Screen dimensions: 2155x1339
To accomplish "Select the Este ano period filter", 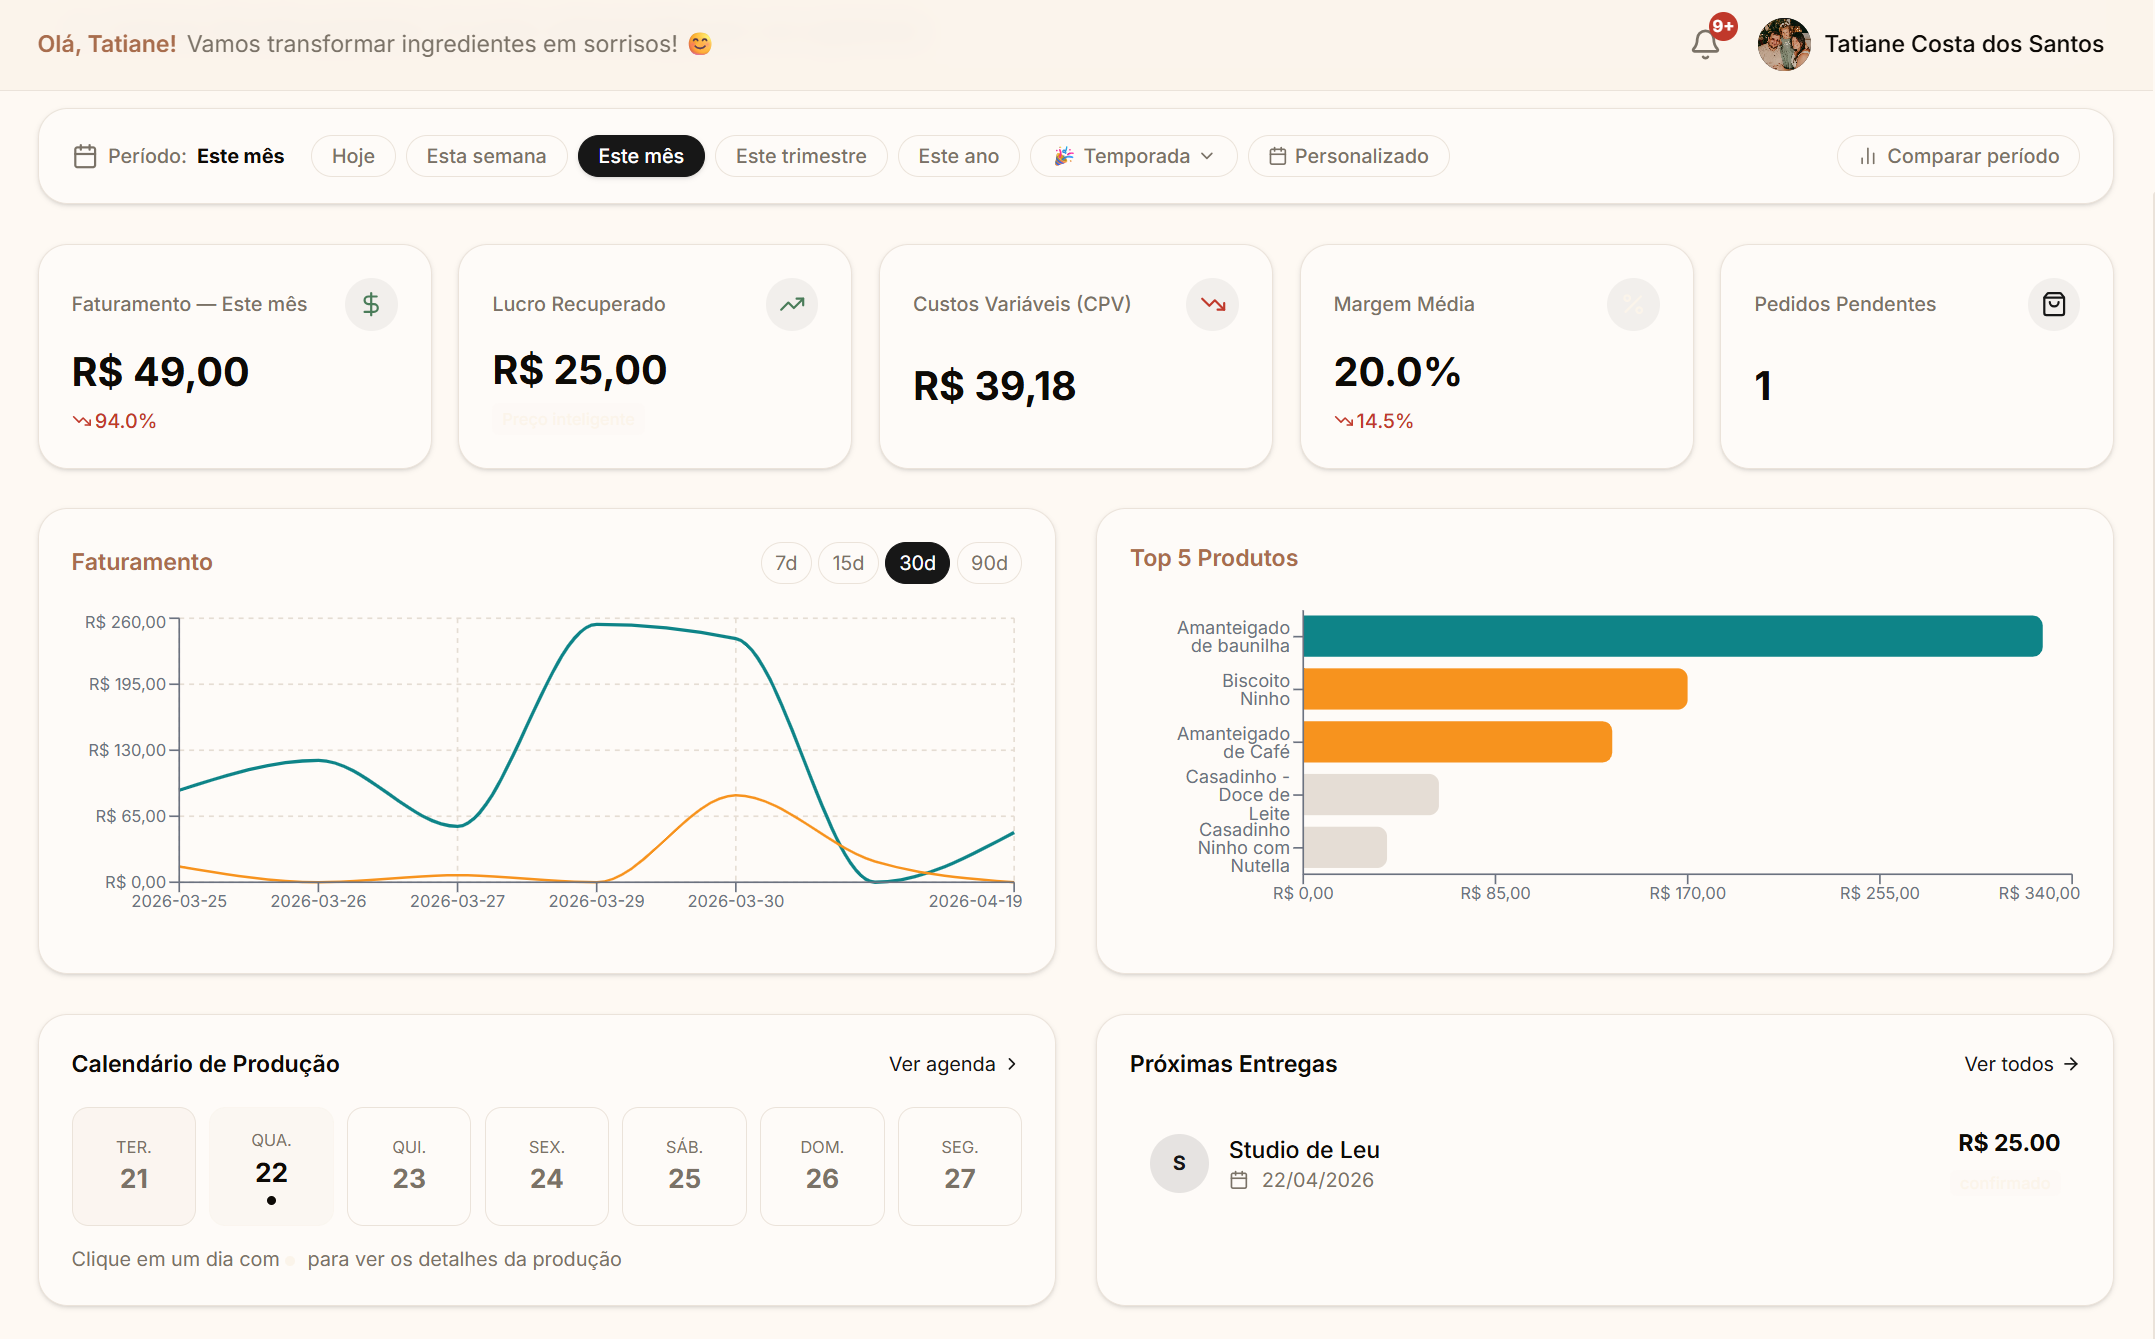I will 958,156.
